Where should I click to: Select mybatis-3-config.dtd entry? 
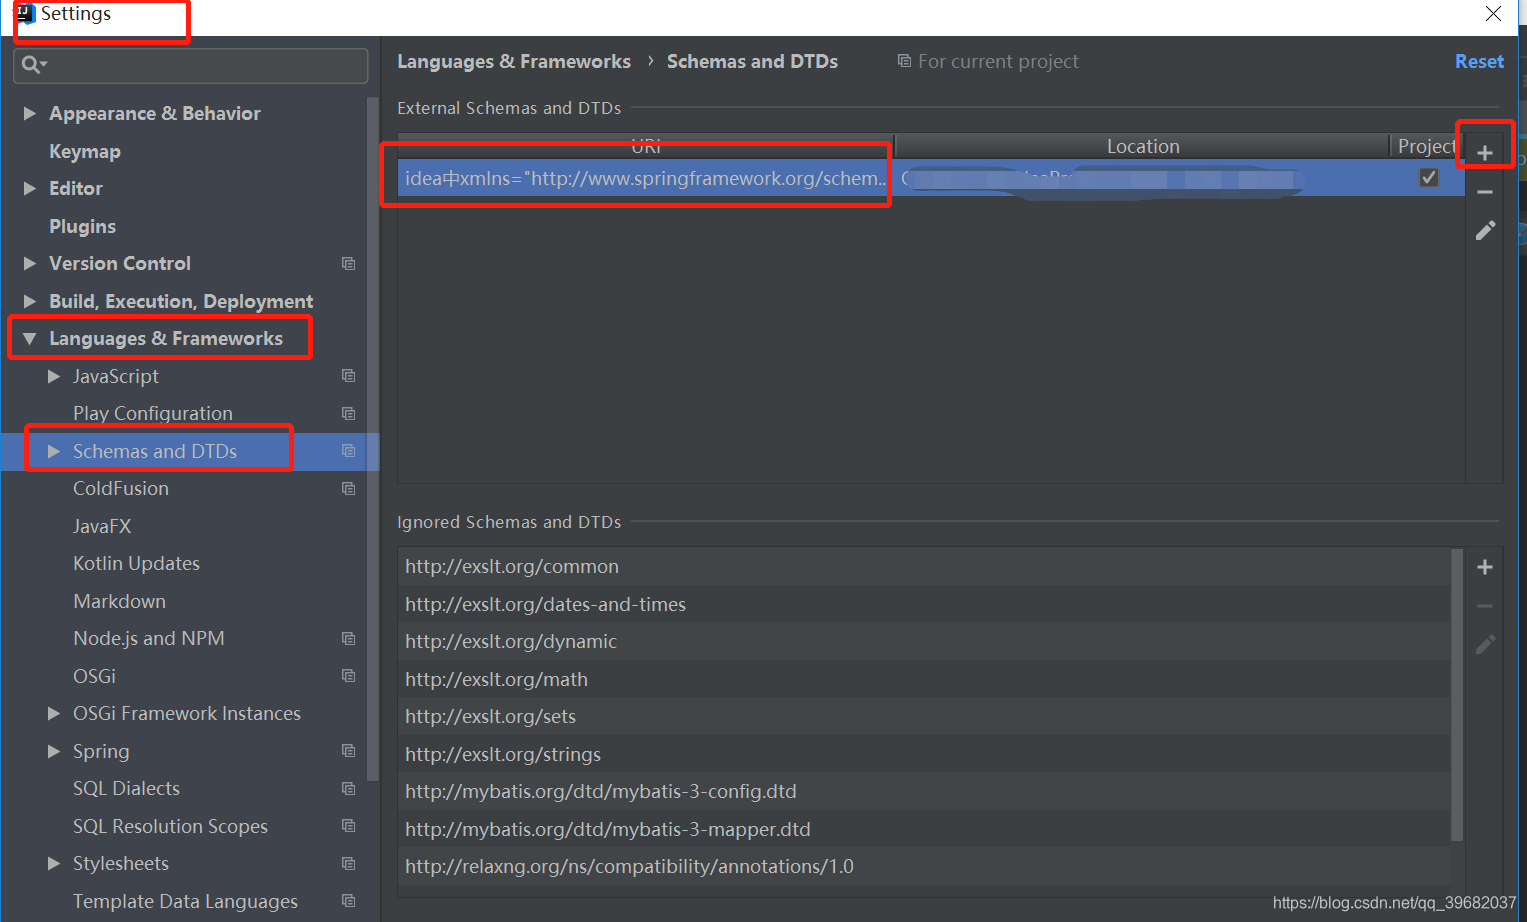click(x=924, y=791)
